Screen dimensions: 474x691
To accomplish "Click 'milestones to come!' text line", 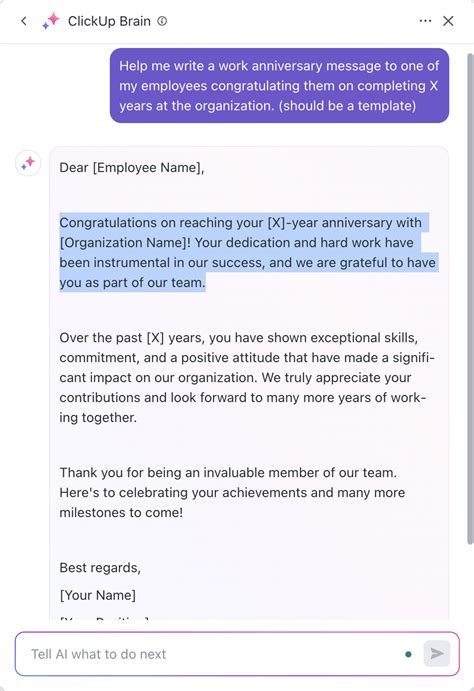I will tap(121, 513).
